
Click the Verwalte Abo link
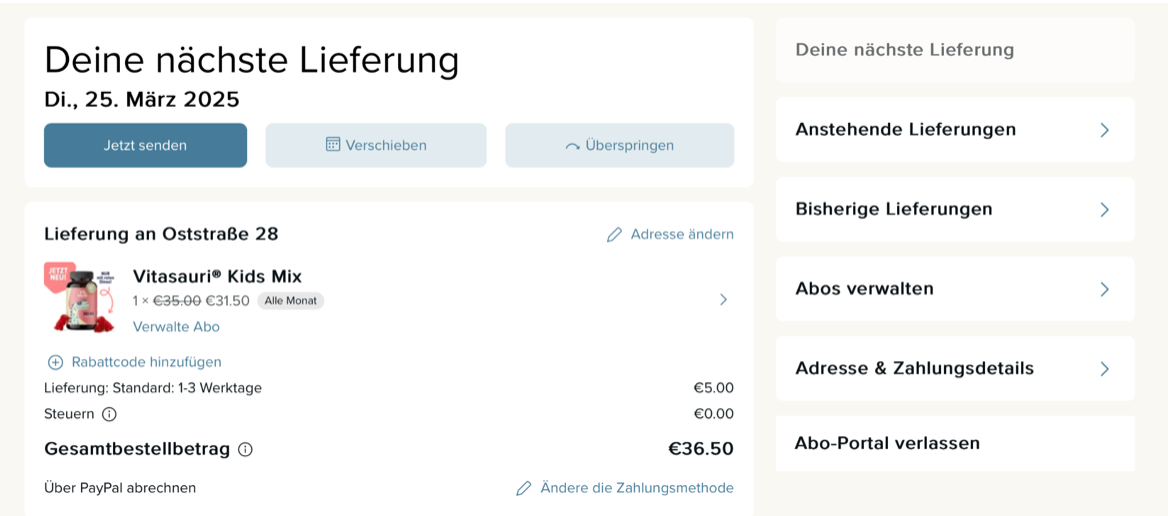pos(176,327)
